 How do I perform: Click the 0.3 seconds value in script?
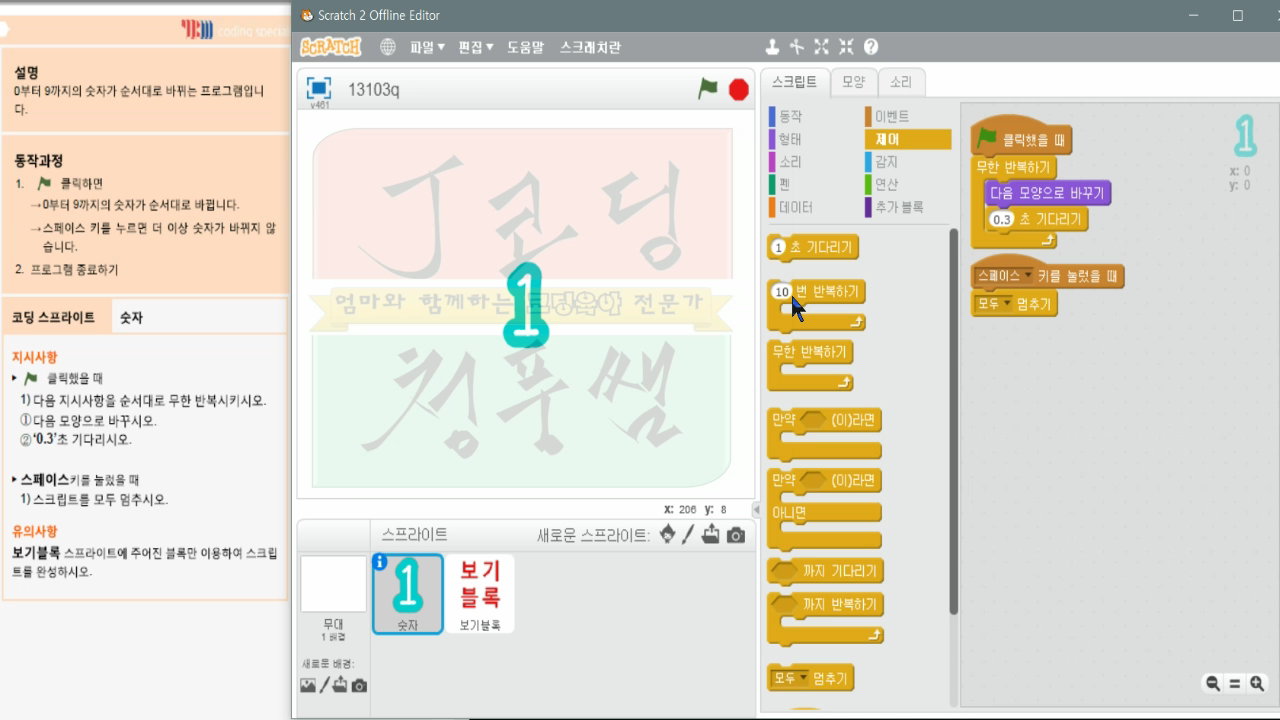pos(1001,219)
